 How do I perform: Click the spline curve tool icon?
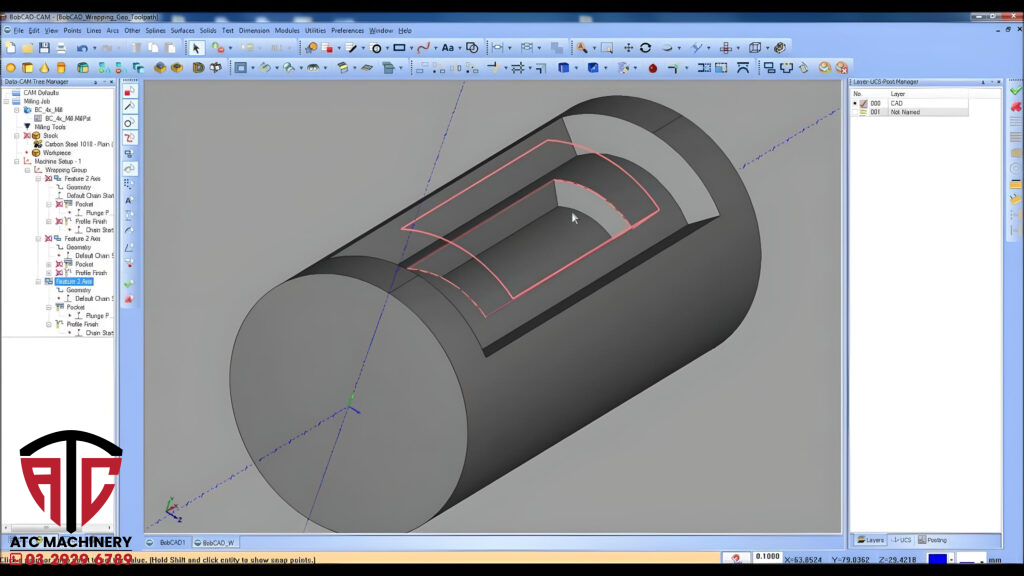point(424,48)
